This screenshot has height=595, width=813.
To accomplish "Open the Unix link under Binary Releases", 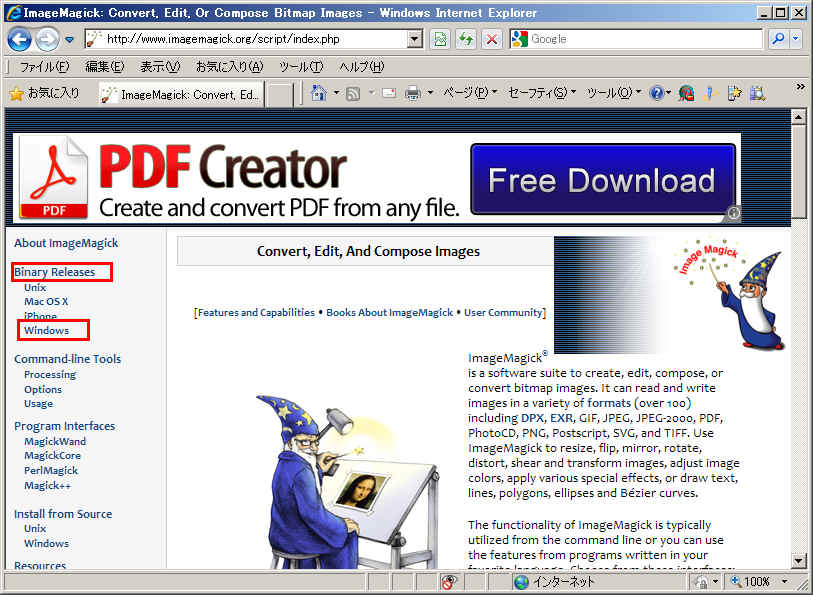I will [x=35, y=287].
